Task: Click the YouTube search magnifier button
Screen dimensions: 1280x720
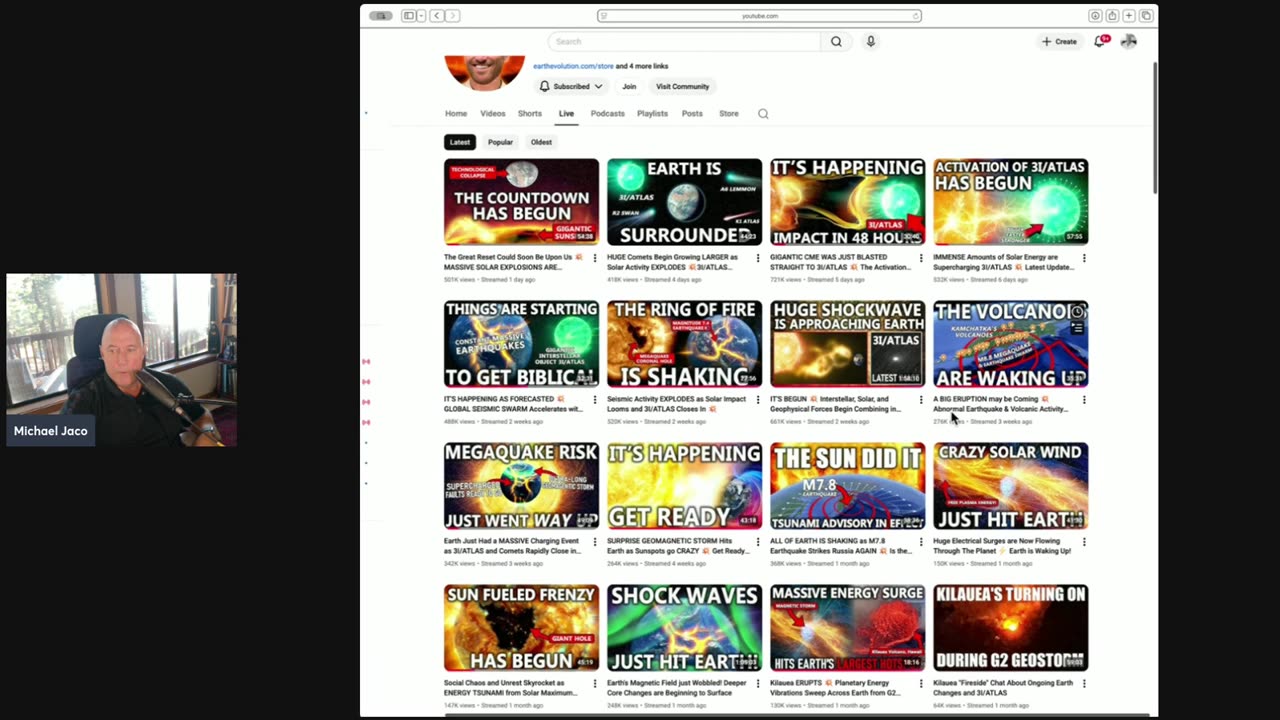Action: click(x=836, y=41)
